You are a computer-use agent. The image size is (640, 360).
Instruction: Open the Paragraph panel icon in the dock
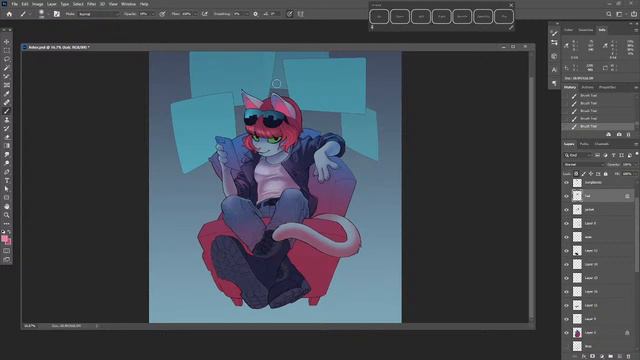(x=554, y=83)
